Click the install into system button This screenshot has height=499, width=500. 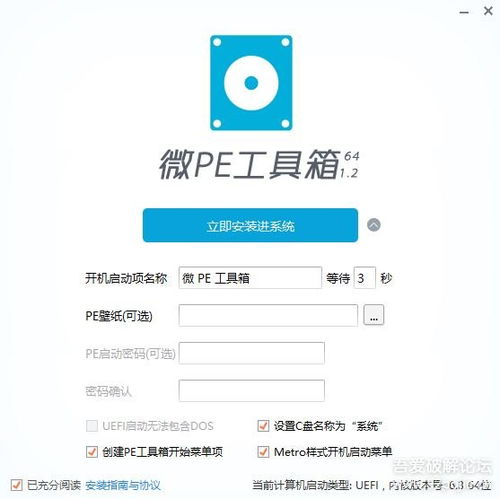[250, 225]
